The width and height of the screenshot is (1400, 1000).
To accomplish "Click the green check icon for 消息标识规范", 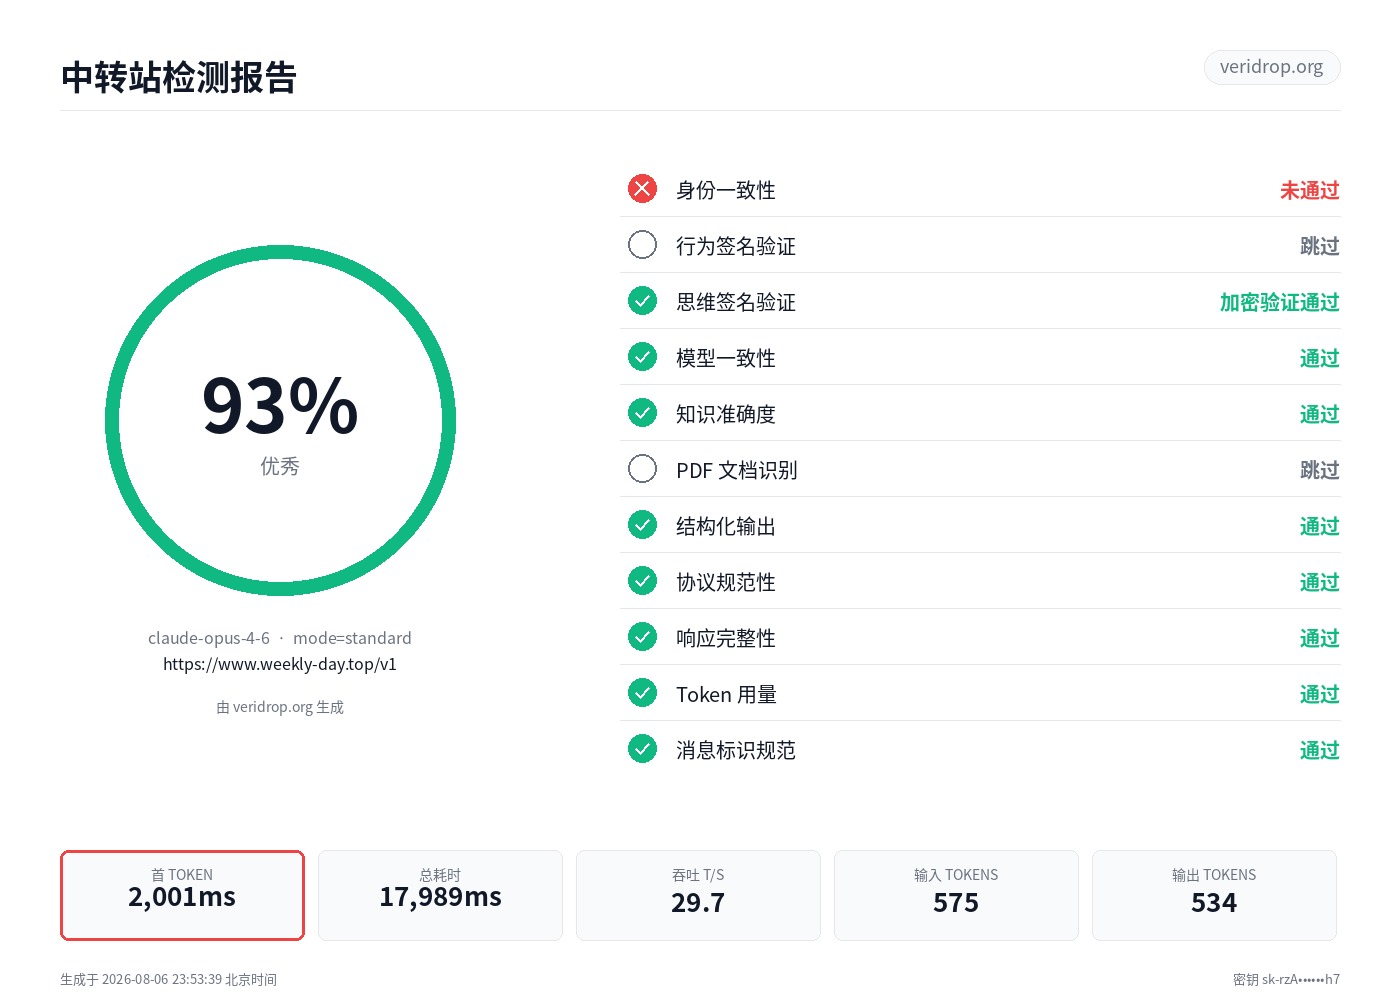I will (x=642, y=749).
